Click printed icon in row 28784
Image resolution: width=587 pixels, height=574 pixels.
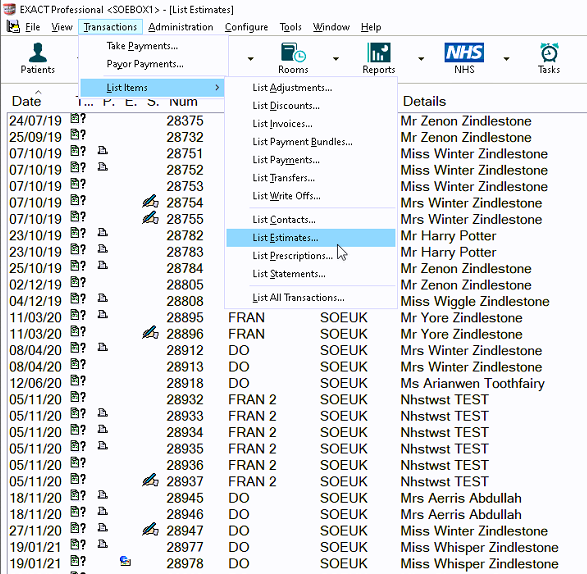103,265
